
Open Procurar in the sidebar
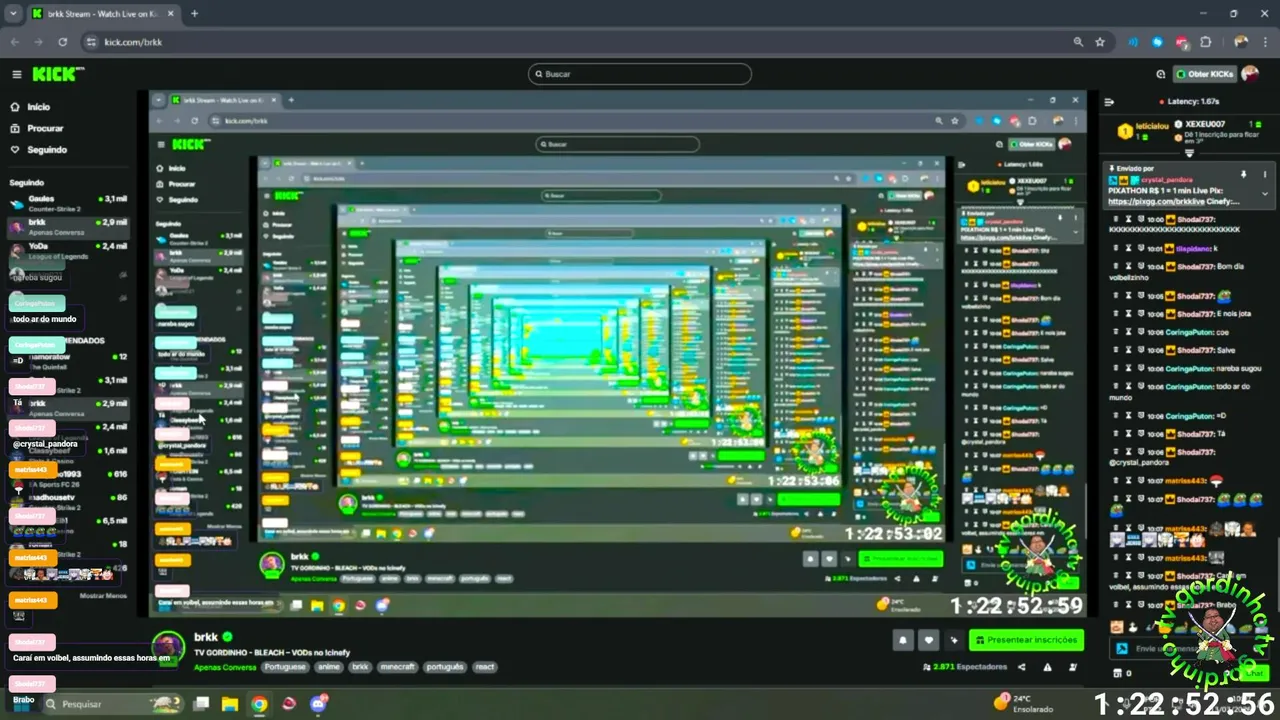point(37,128)
